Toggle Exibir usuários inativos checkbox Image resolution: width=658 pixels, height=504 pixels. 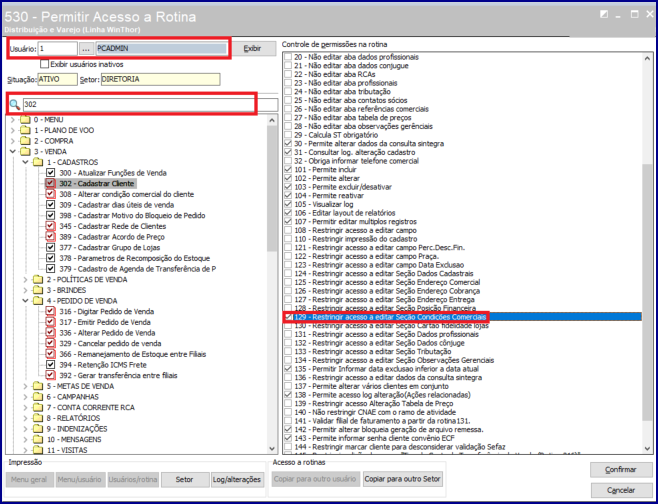pyautogui.click(x=44, y=64)
